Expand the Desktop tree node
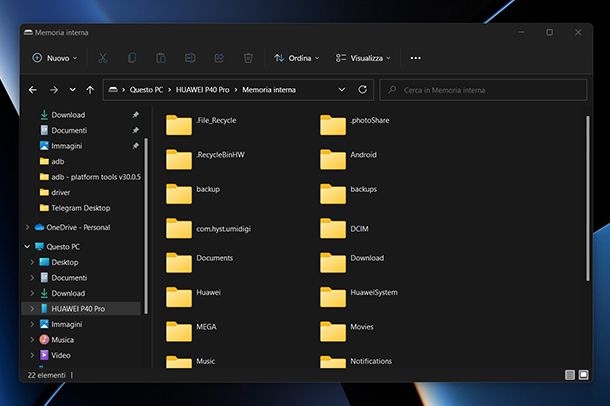This screenshot has height=406, width=610. [32, 262]
